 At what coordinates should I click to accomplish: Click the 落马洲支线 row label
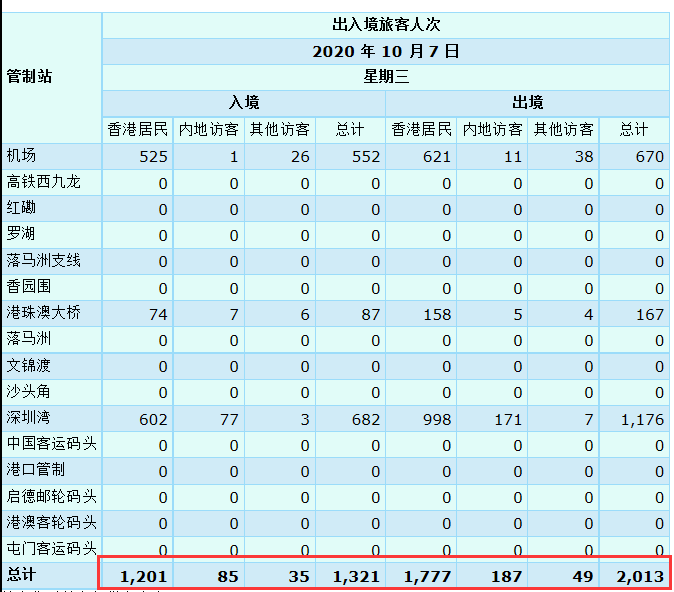coord(43,261)
